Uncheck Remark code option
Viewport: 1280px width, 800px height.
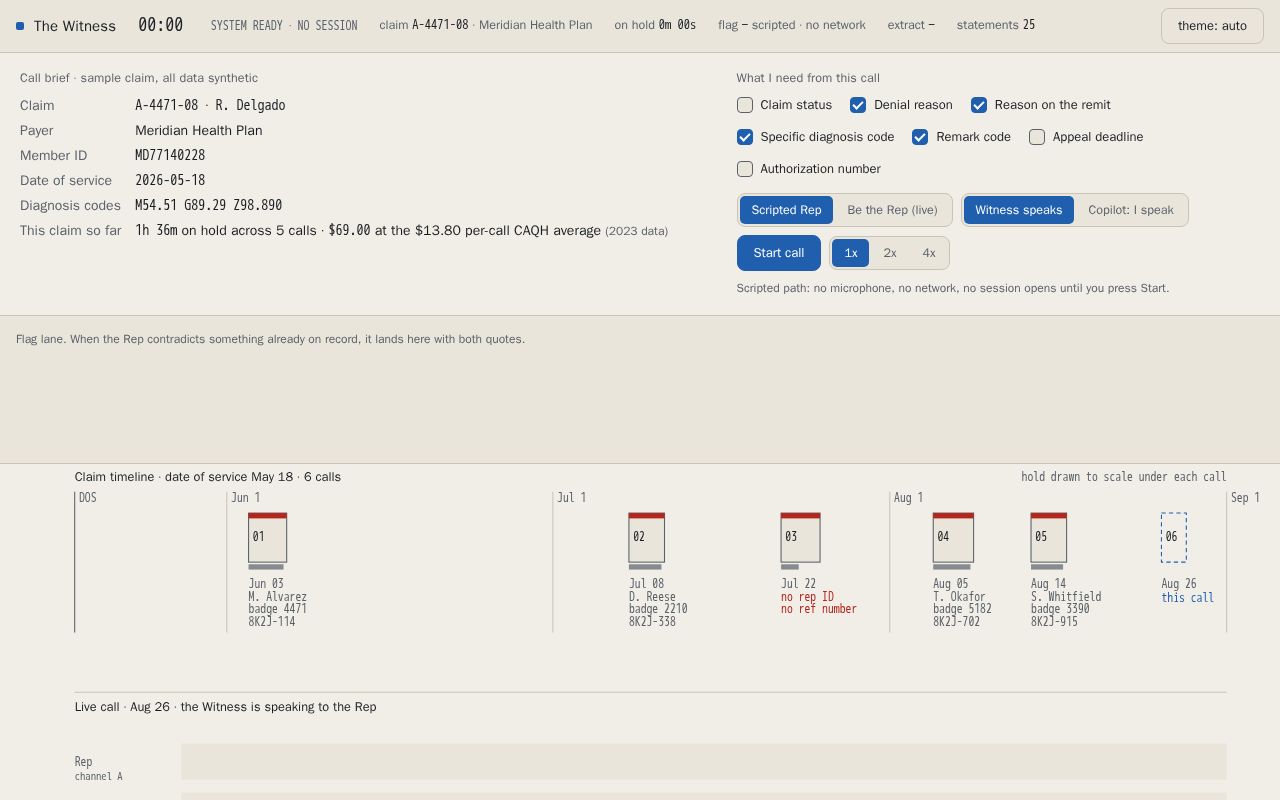point(920,137)
